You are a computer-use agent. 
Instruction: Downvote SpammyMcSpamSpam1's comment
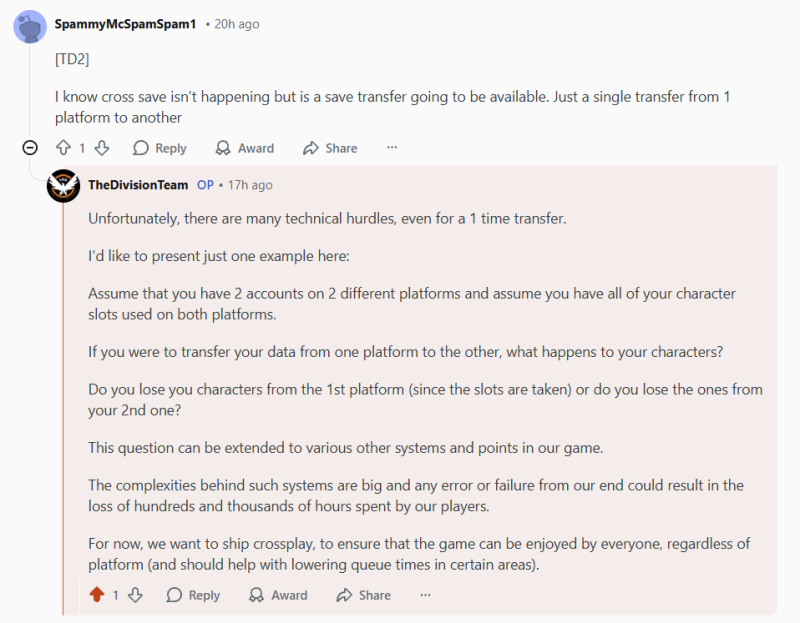tap(101, 148)
